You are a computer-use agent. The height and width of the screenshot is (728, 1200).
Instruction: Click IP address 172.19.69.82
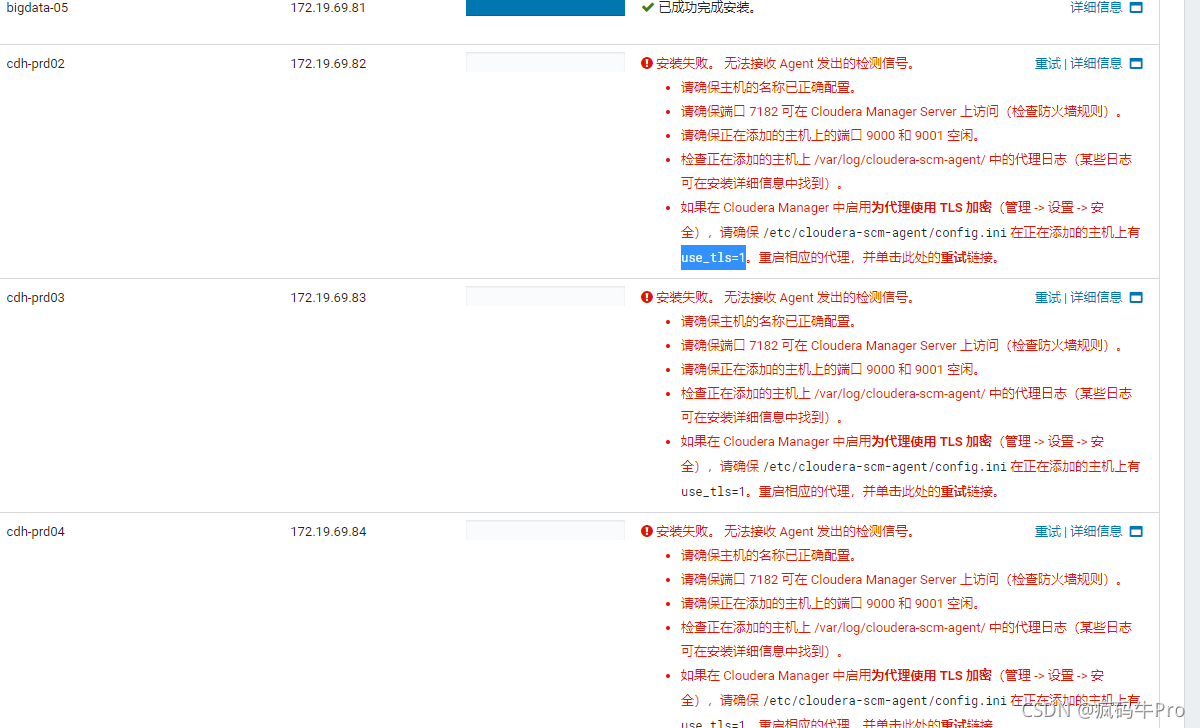tap(328, 63)
